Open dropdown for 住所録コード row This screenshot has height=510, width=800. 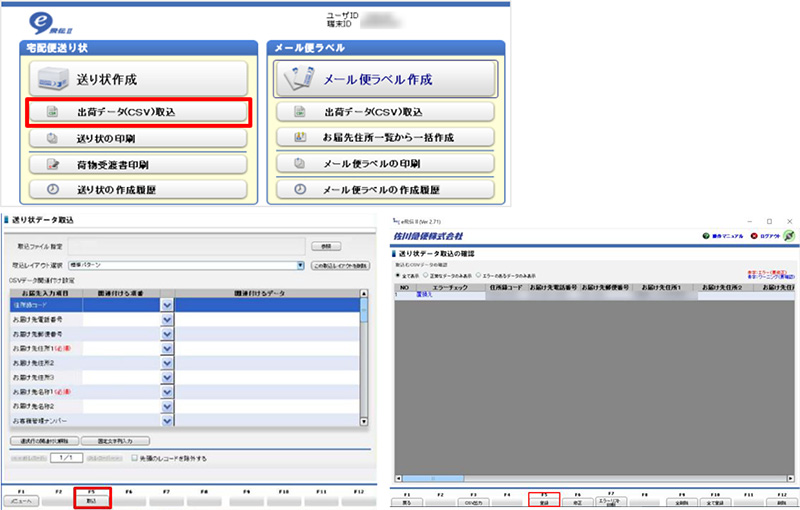point(167,305)
